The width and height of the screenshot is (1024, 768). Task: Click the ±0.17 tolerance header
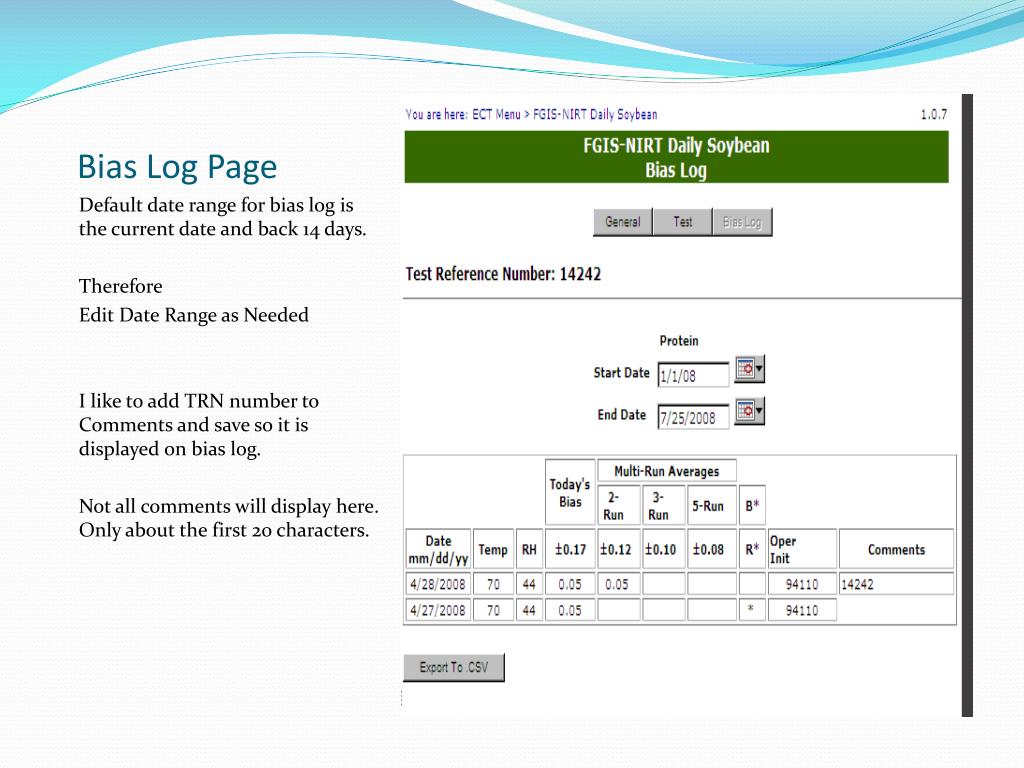pyautogui.click(x=570, y=549)
